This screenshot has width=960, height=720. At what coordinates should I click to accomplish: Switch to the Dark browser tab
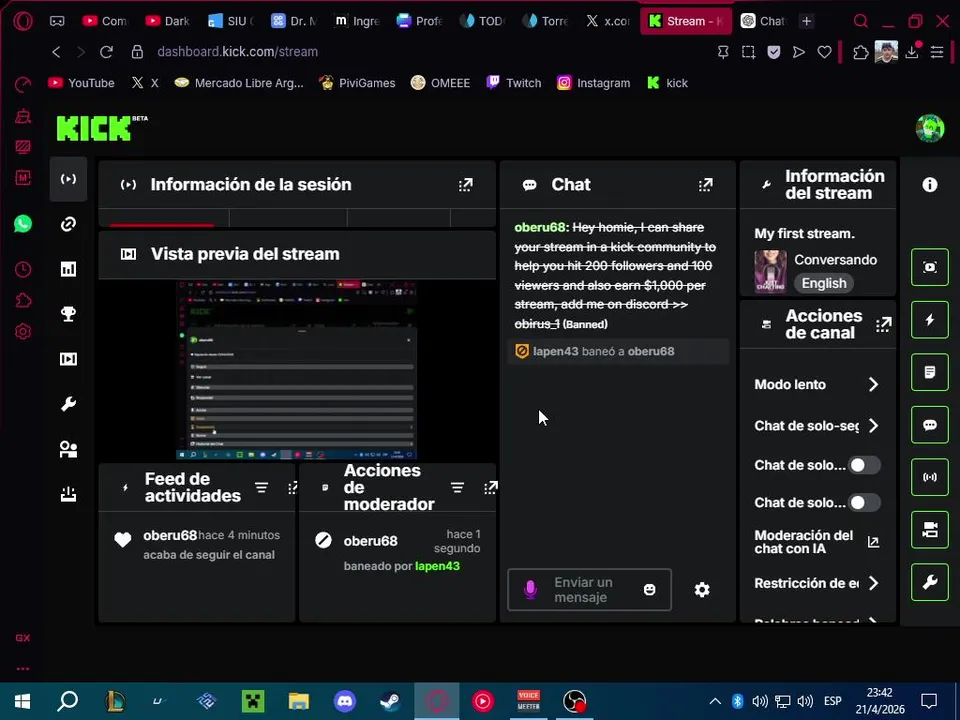point(168,21)
